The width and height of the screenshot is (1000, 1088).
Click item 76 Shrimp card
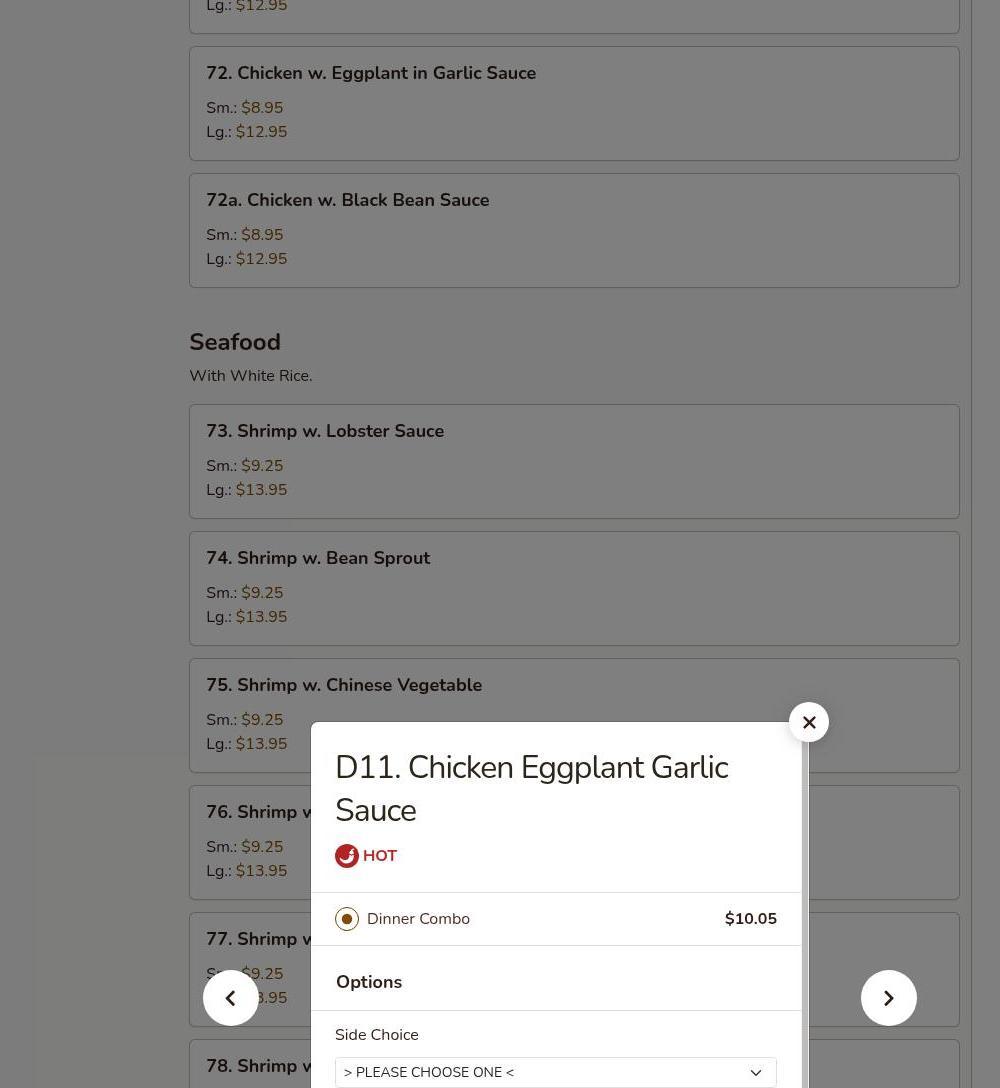point(250,842)
